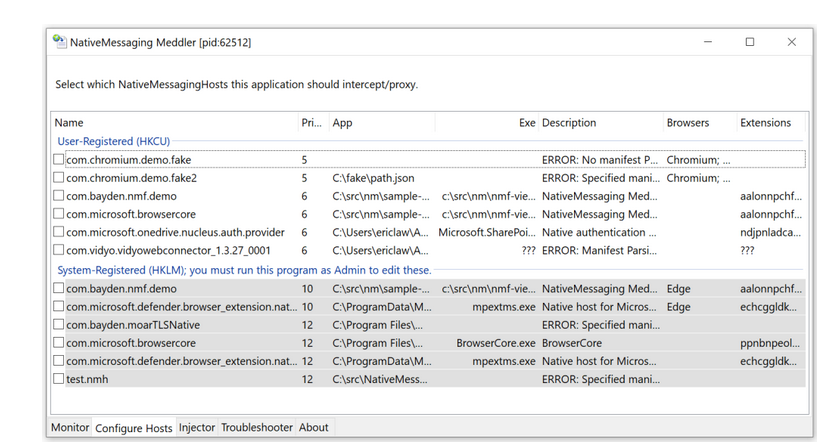The height and width of the screenshot is (444, 832).
Task: Select checkbox for com.bayden.moarTLSNative
Action: (59, 325)
